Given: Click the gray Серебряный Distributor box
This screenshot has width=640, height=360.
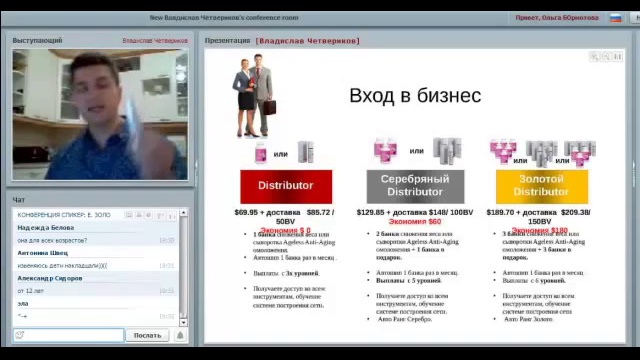Looking at the screenshot, I should (x=415, y=187).
